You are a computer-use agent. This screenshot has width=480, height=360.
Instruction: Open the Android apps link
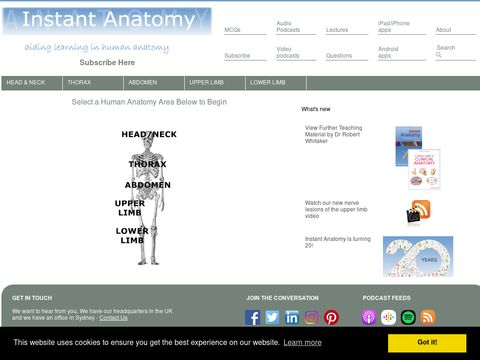click(388, 52)
